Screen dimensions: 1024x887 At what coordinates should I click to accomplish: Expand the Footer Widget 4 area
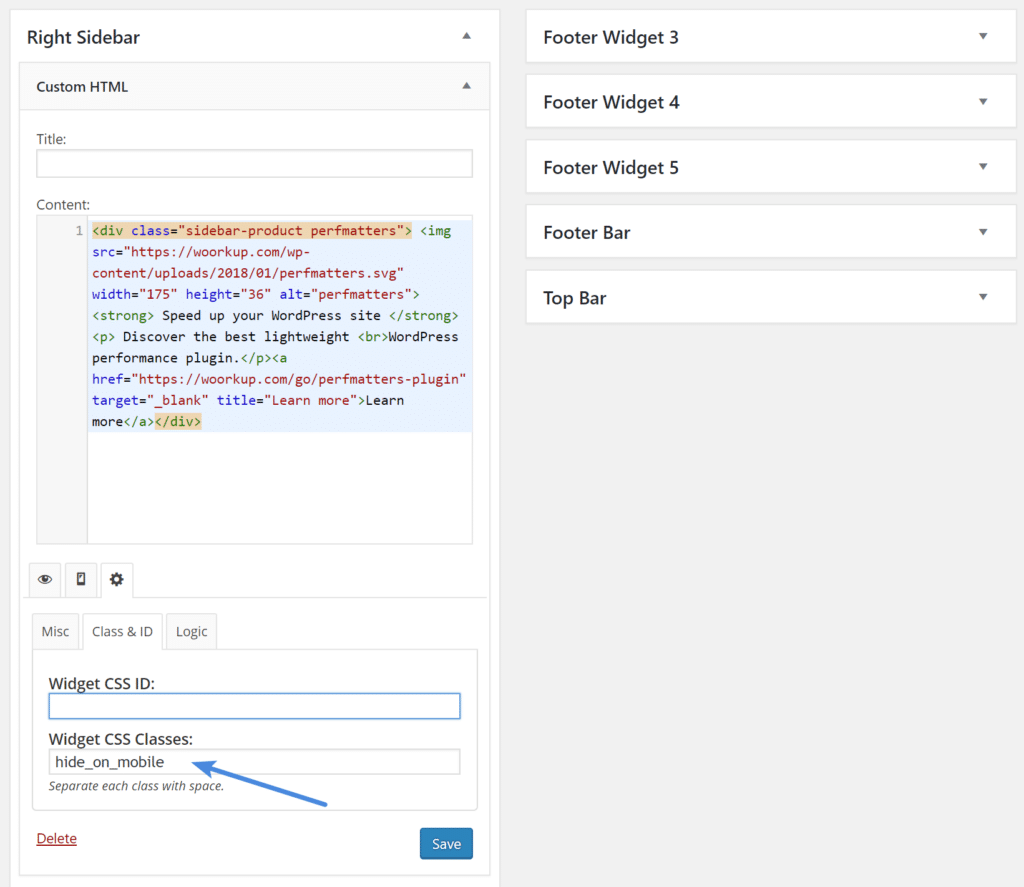[x=983, y=101]
